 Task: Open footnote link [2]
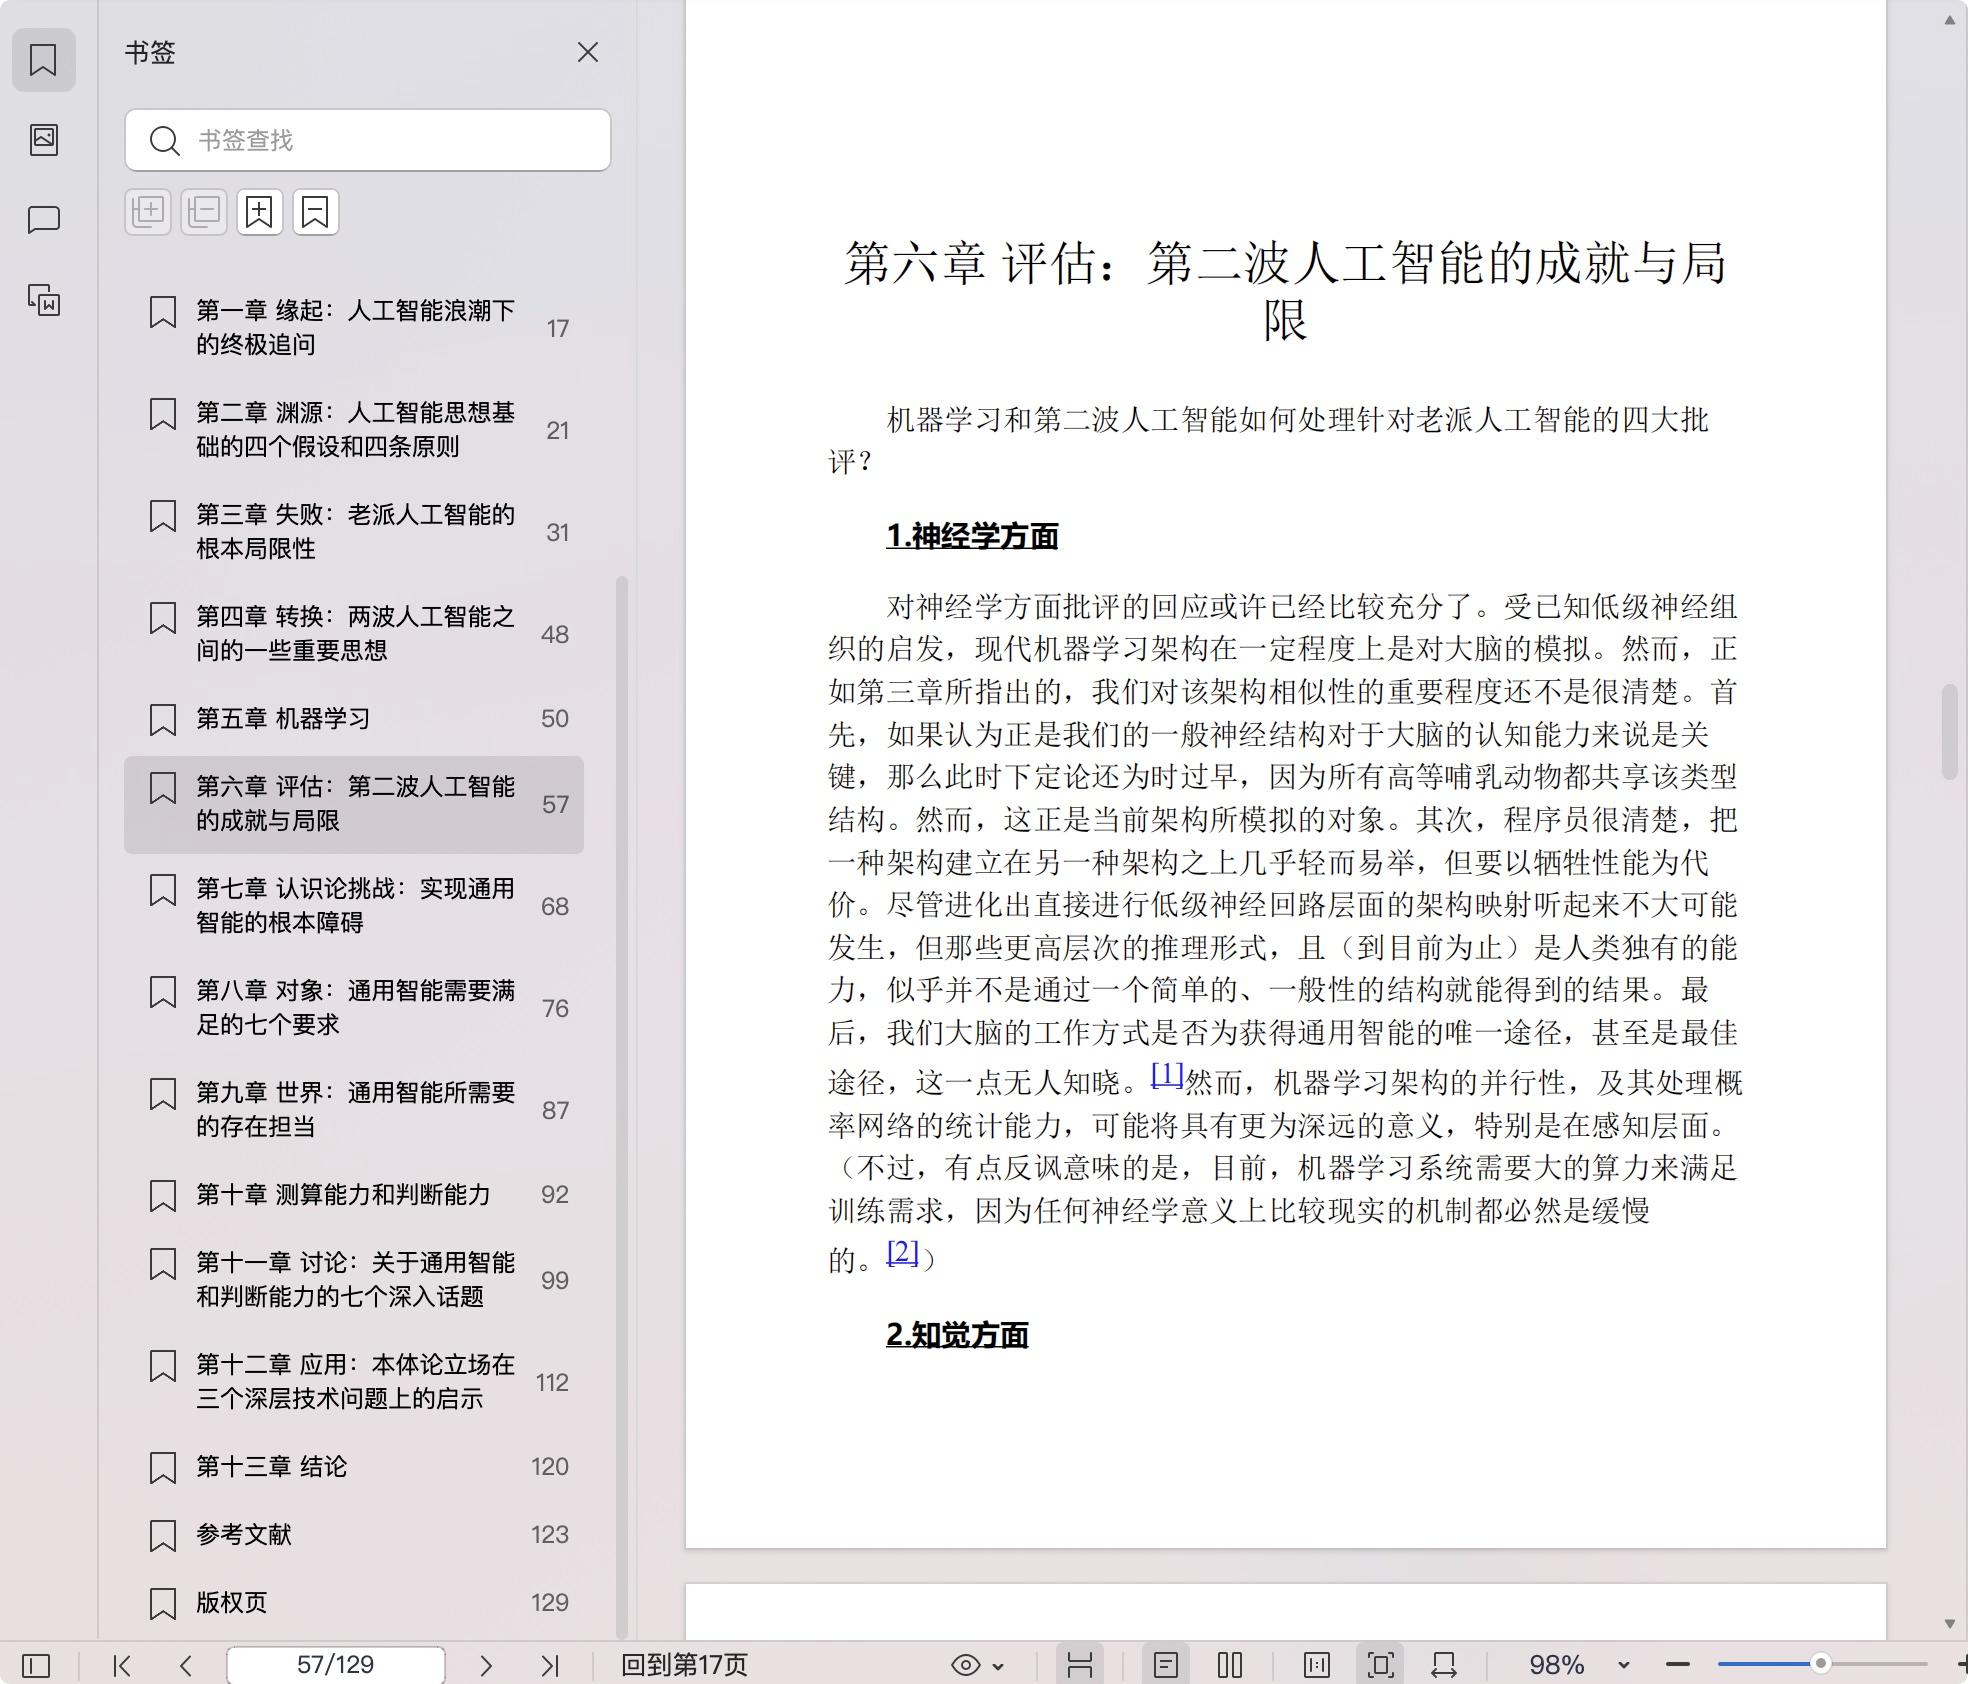click(902, 1252)
